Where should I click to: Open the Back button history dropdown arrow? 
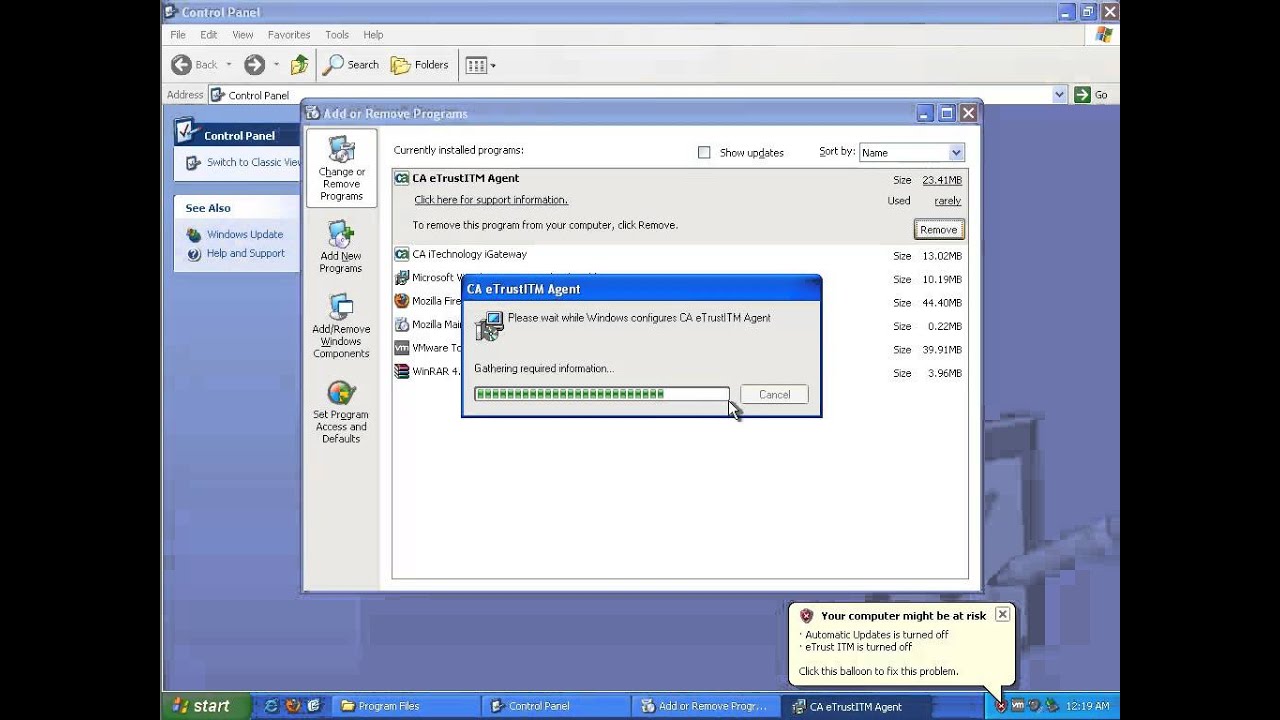point(228,65)
